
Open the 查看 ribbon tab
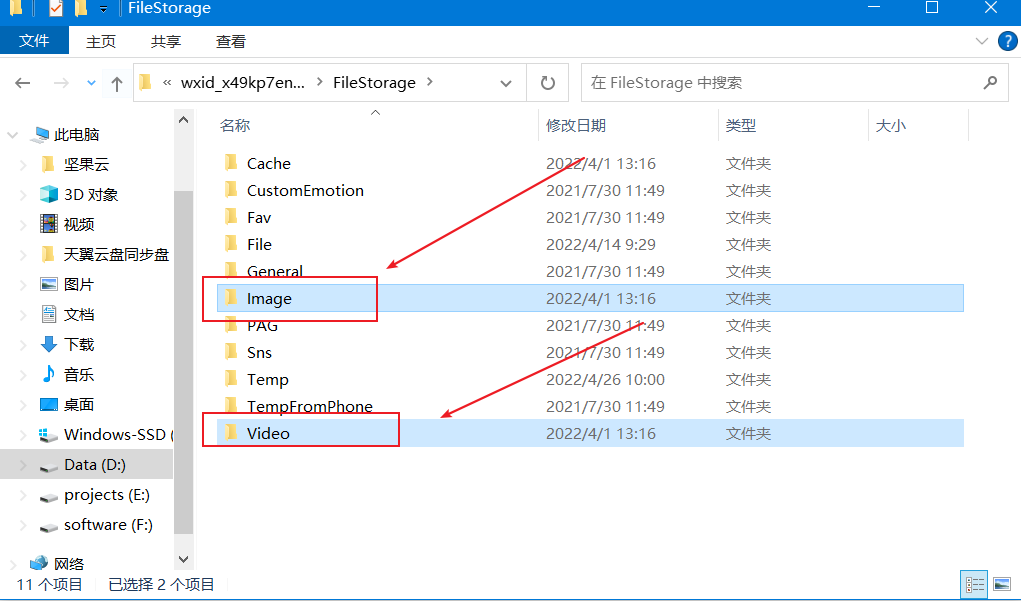[231, 42]
